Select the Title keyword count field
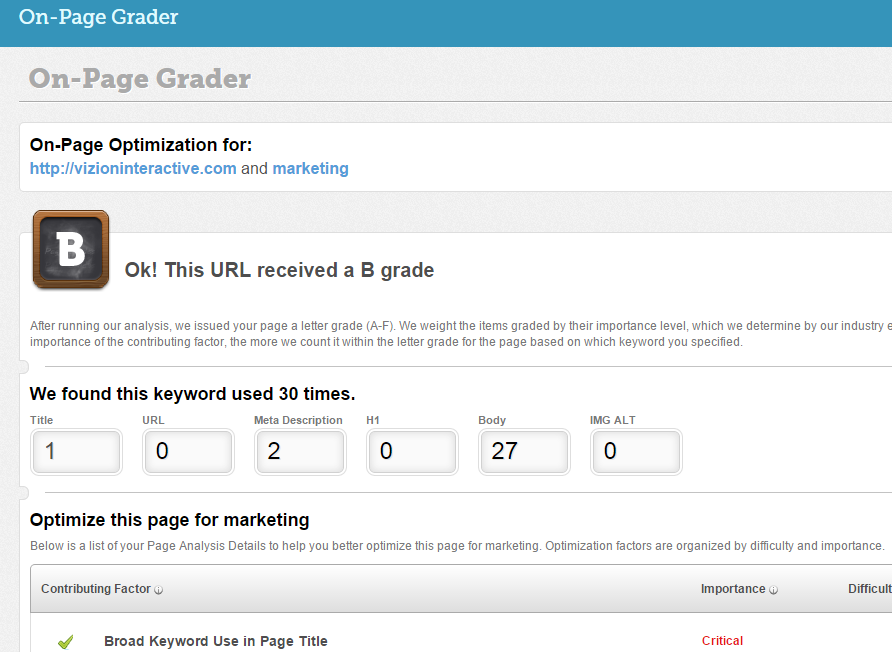892x652 pixels. pos(76,452)
